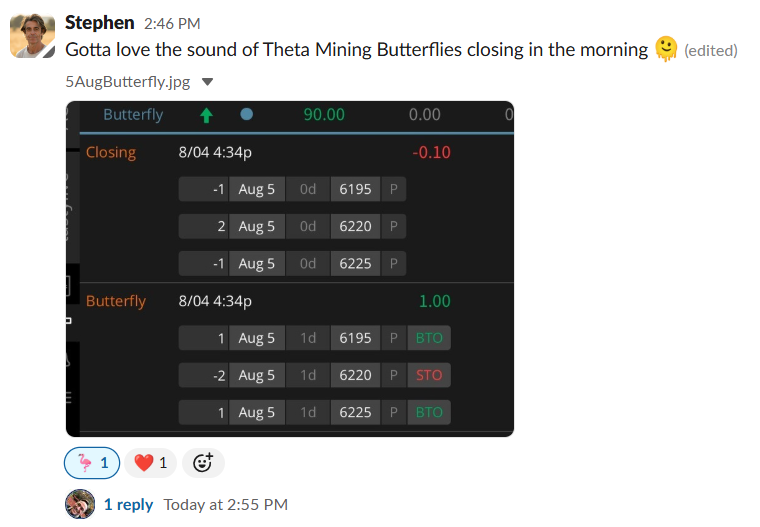This screenshot has height=527, width=760.
Task: Click the Today at 2:55 PM reply time
Action: (226, 505)
